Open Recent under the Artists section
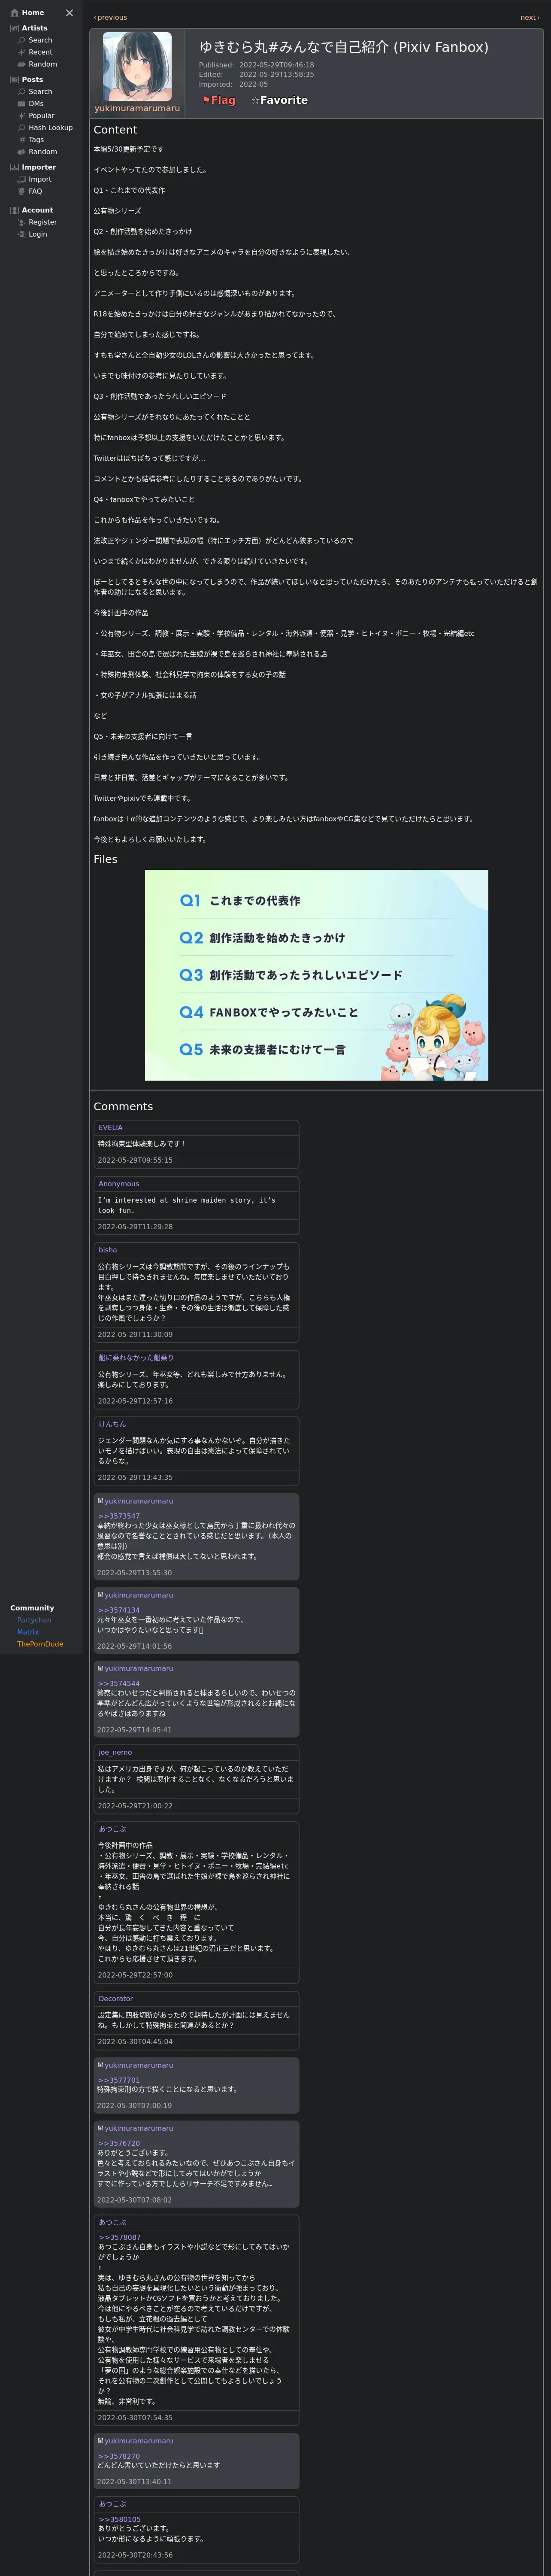551x2576 pixels. click(40, 52)
